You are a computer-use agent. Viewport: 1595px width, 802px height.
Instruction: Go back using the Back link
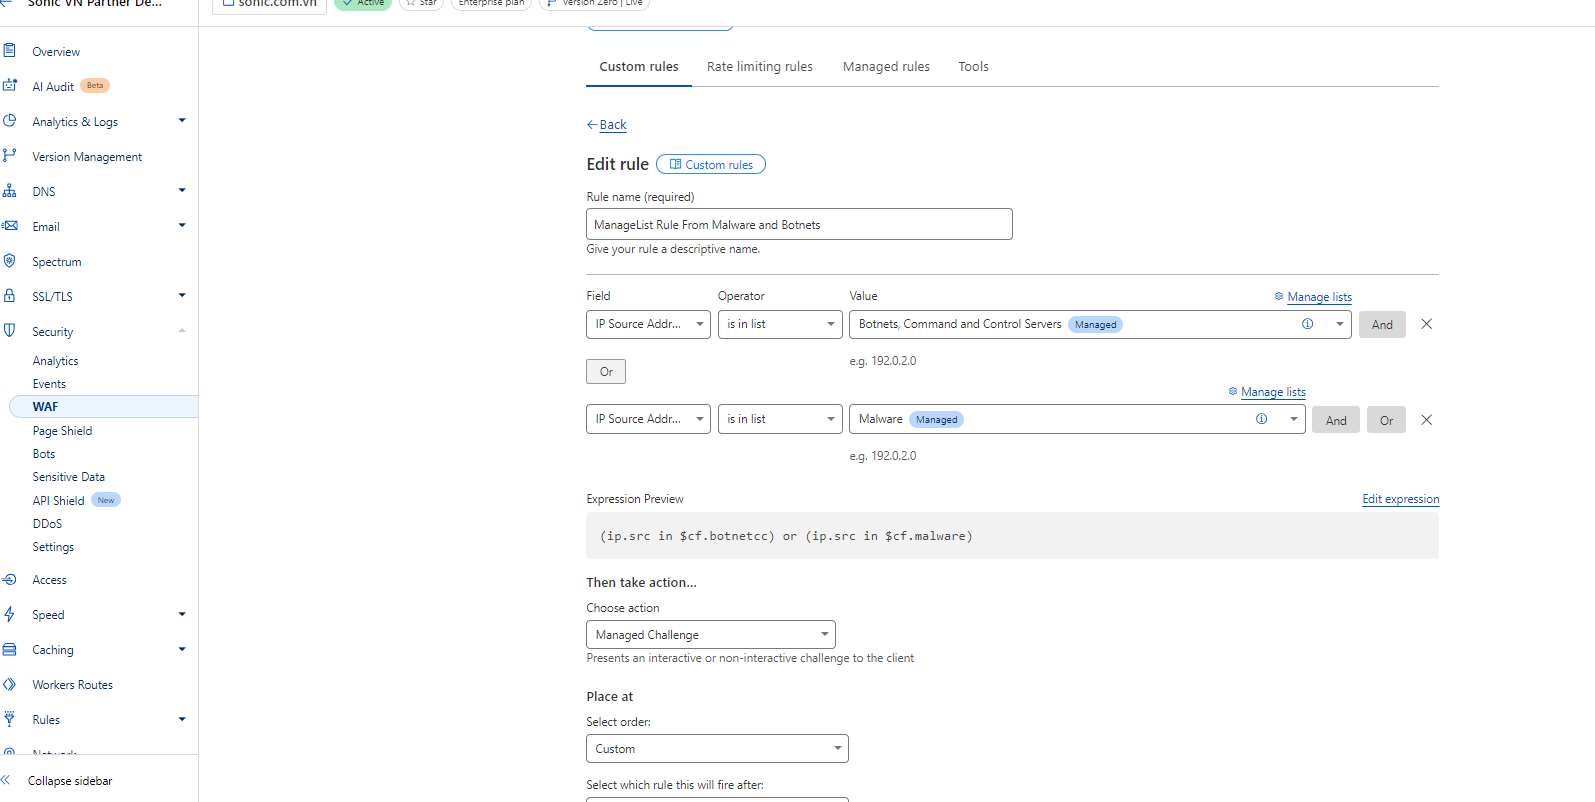[x=612, y=125]
